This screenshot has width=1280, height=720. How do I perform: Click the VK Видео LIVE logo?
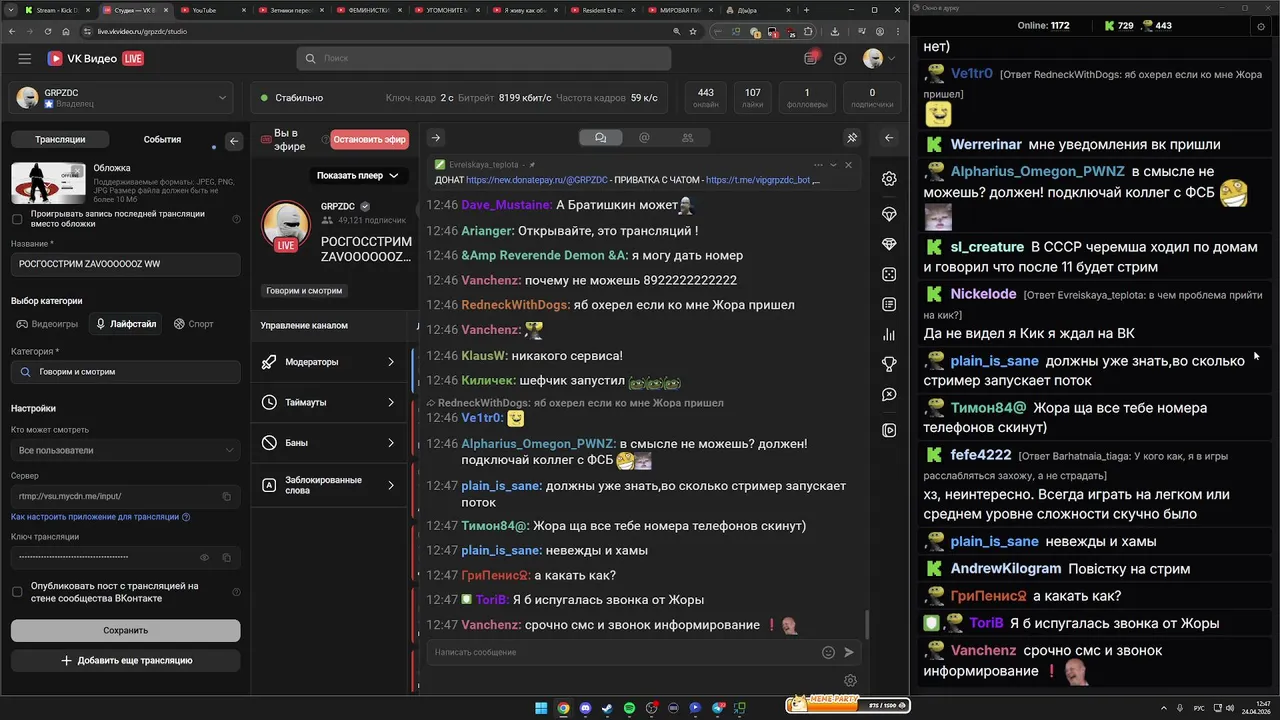[x=95, y=59]
